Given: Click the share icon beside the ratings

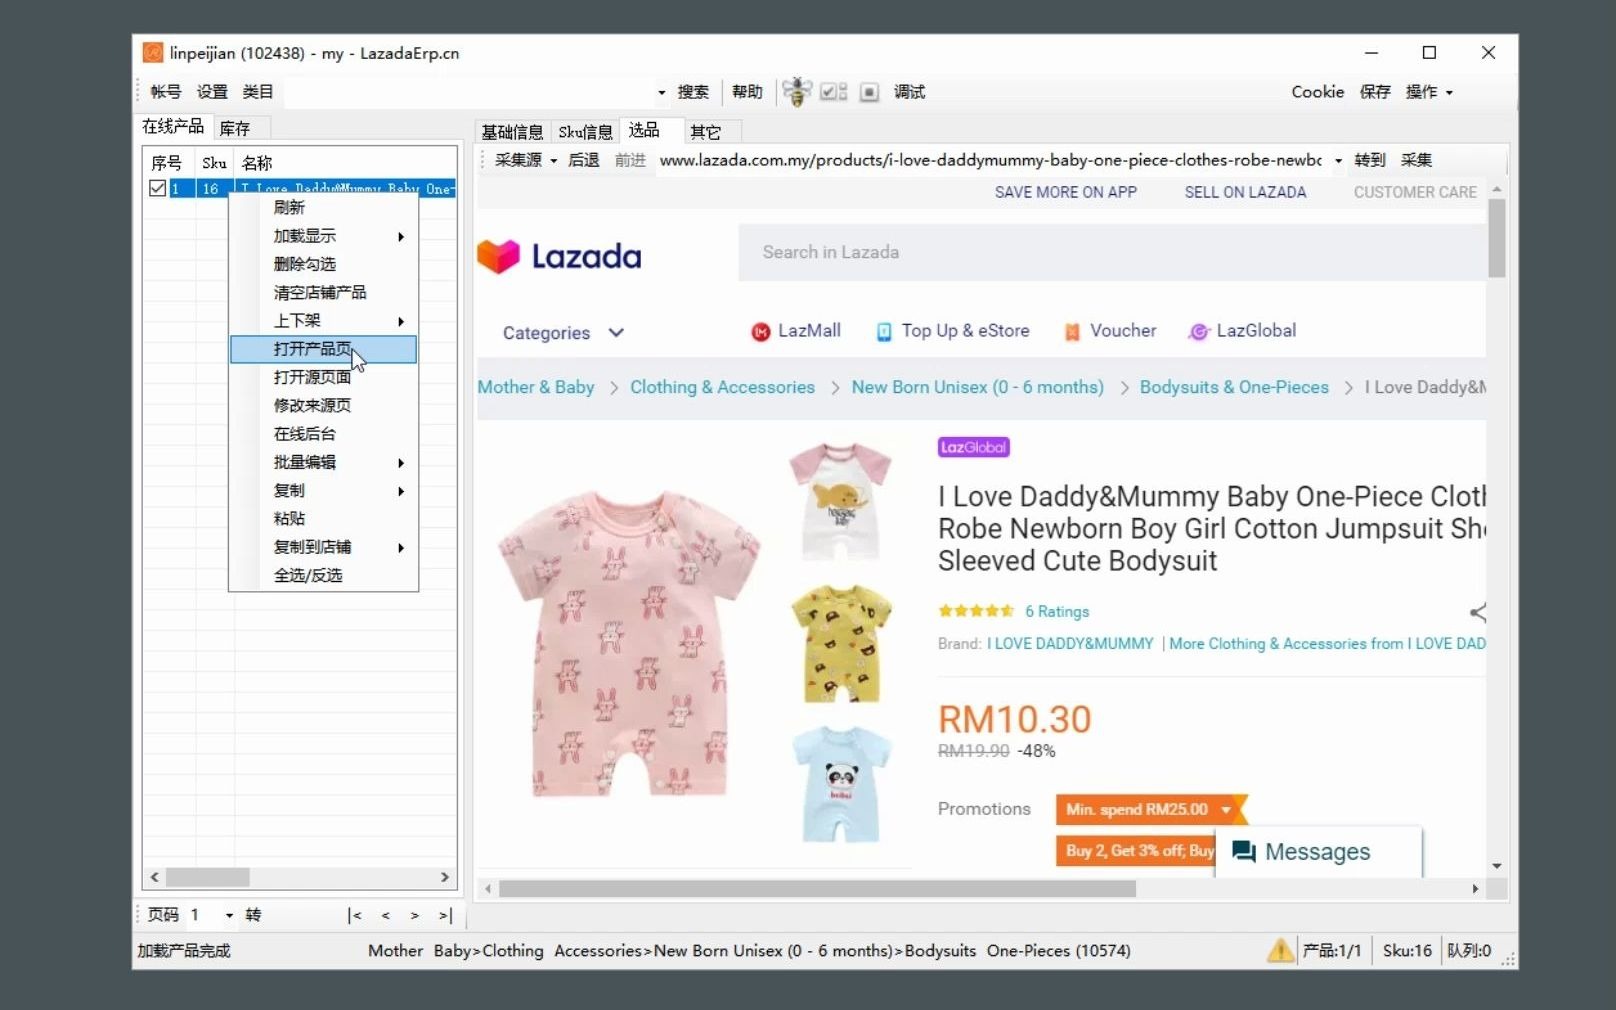Looking at the screenshot, I should click(x=1478, y=612).
